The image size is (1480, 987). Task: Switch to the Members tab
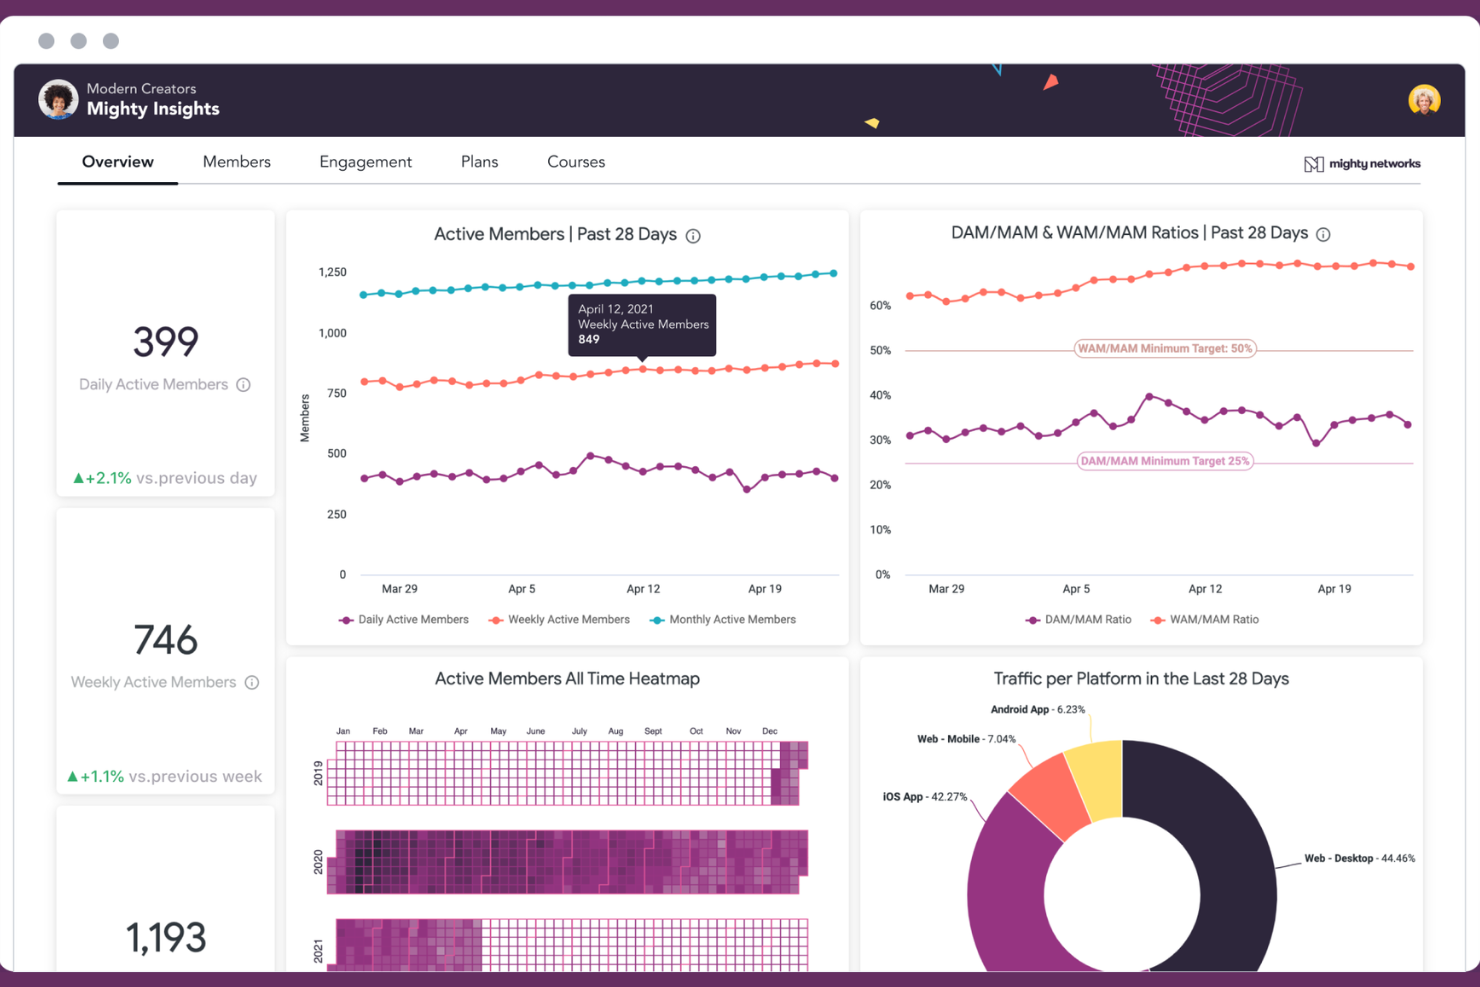237,162
